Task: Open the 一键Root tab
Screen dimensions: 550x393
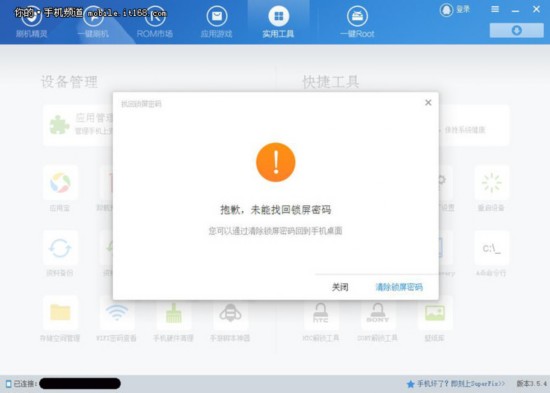Action: pos(357,22)
